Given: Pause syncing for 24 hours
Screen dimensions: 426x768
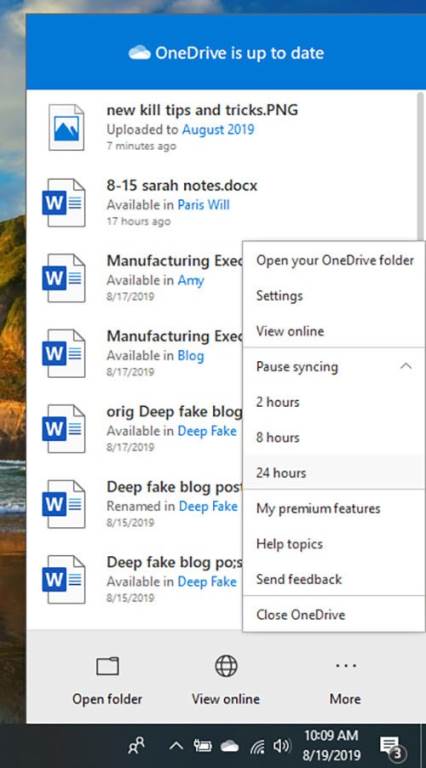Looking at the screenshot, I should pos(334,473).
